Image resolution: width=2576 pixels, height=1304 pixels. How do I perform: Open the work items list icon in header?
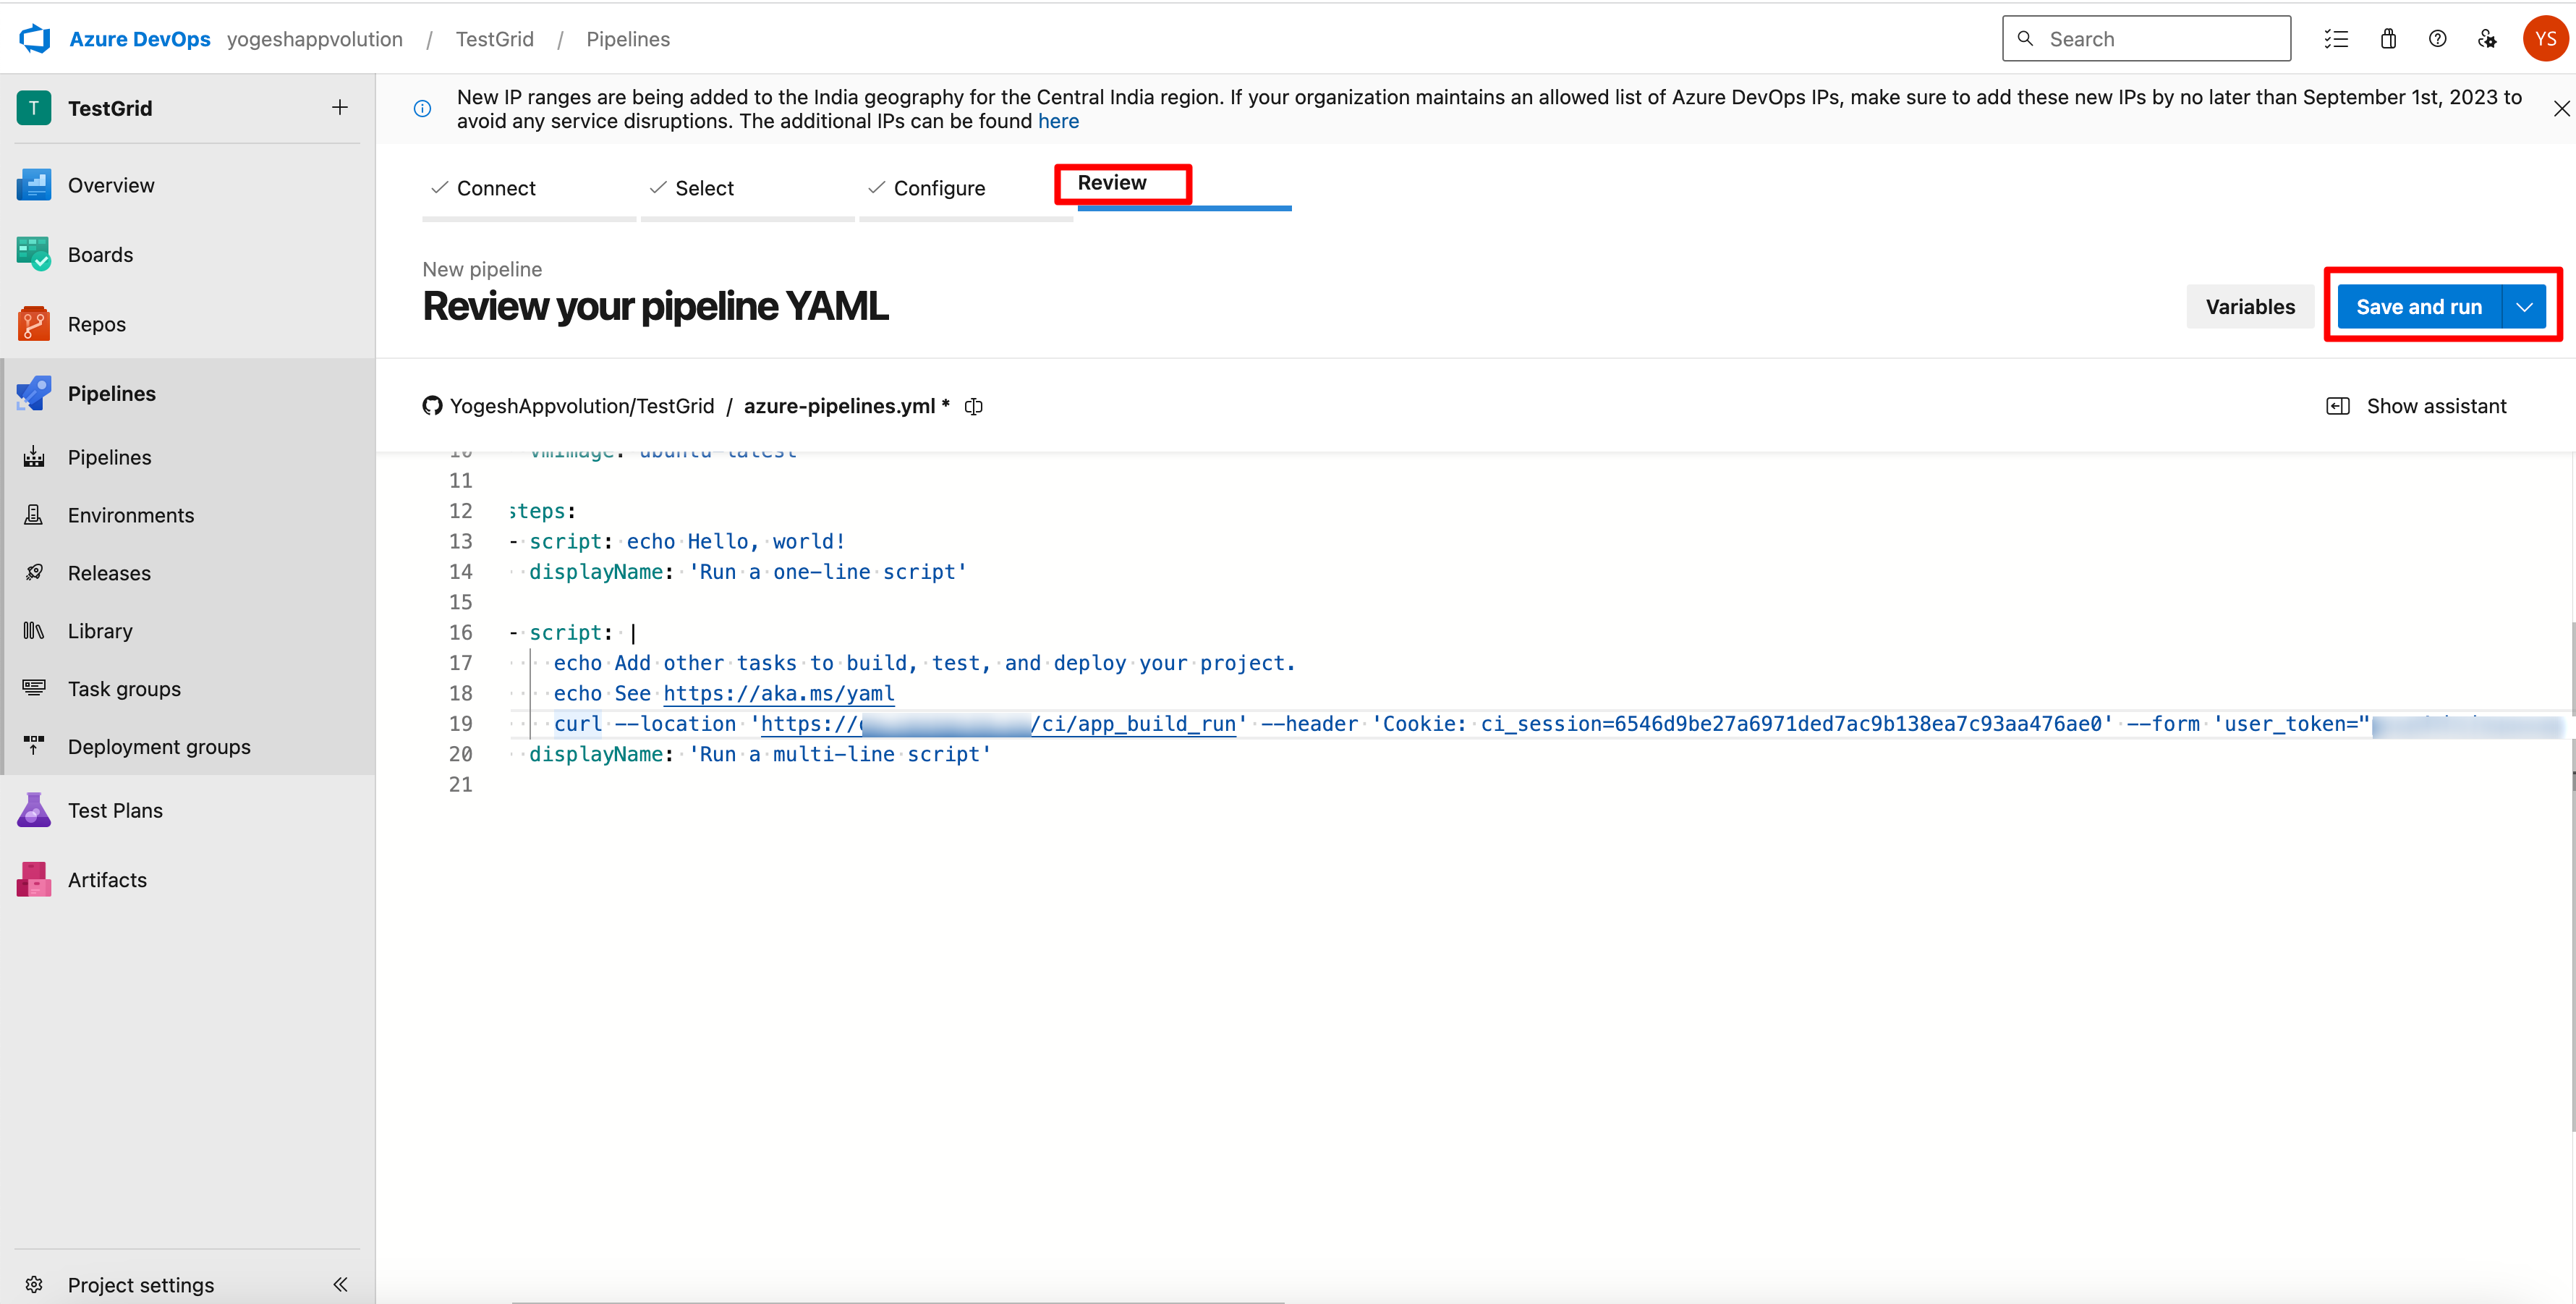pos(2336,39)
